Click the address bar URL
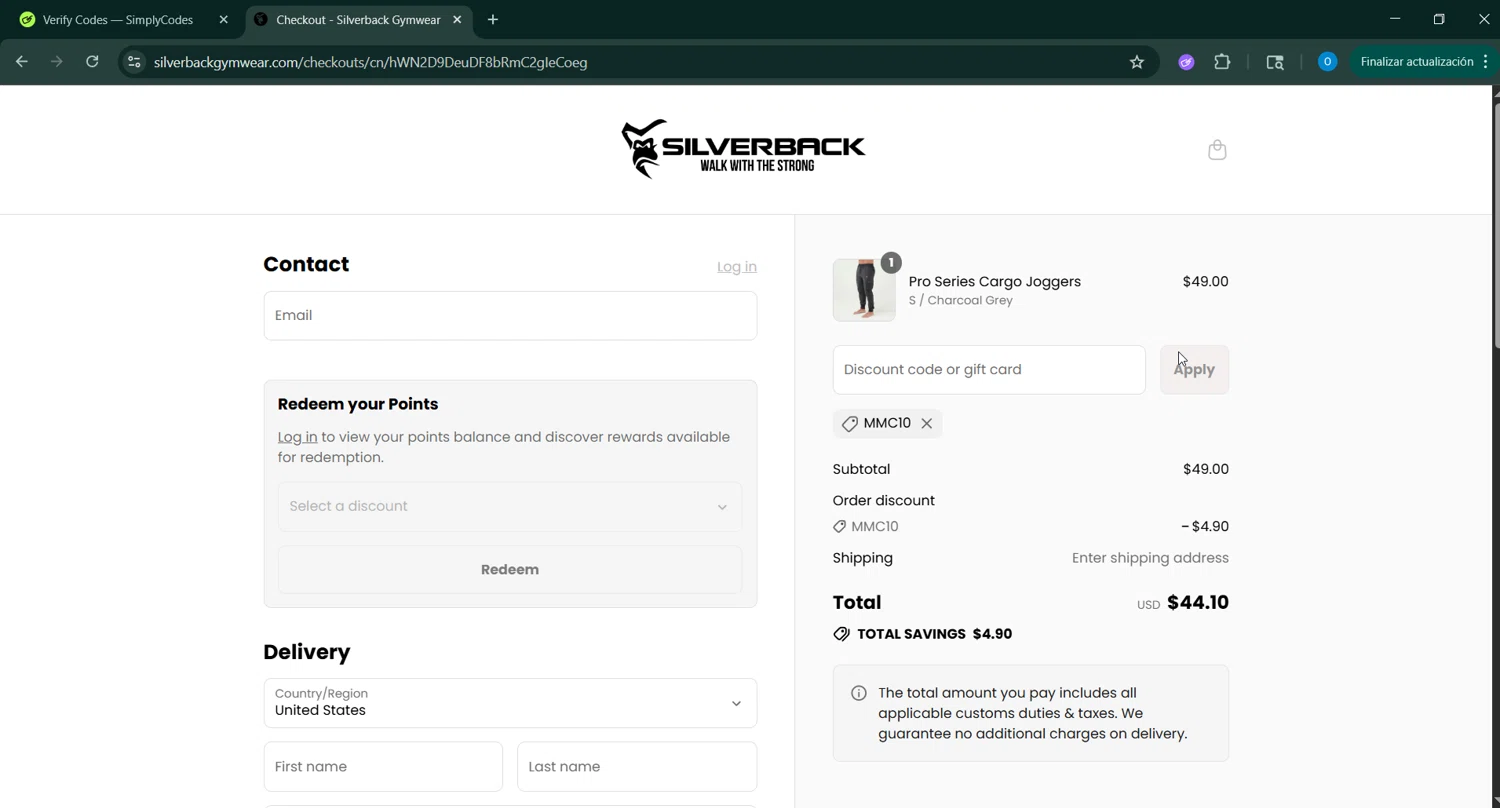The height and width of the screenshot is (808, 1500). tap(371, 62)
